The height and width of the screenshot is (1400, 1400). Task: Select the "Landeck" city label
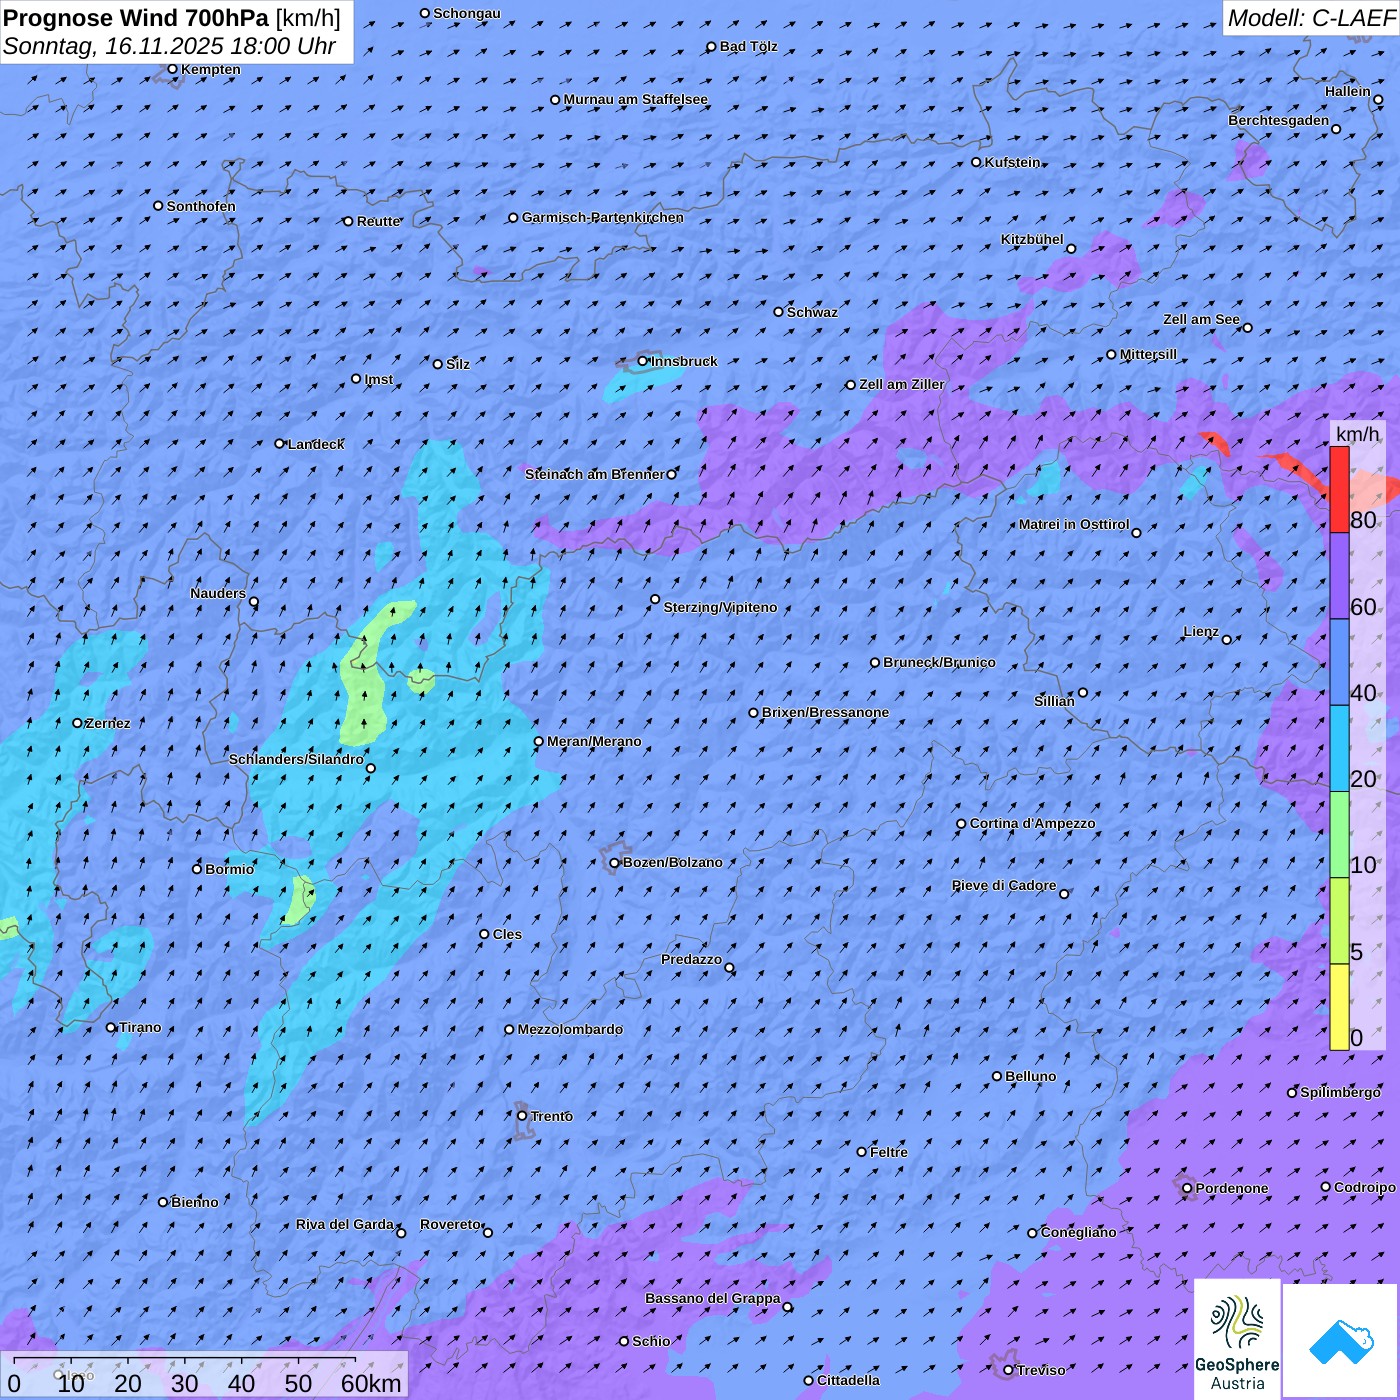[x=316, y=444]
